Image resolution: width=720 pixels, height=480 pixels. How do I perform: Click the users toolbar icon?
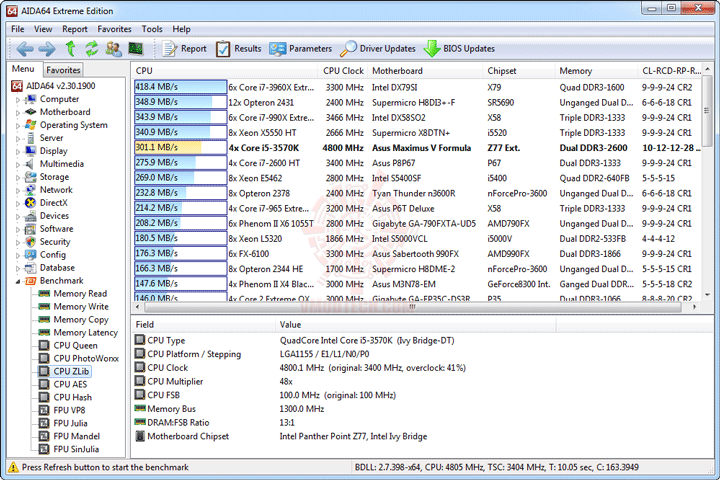(113, 49)
